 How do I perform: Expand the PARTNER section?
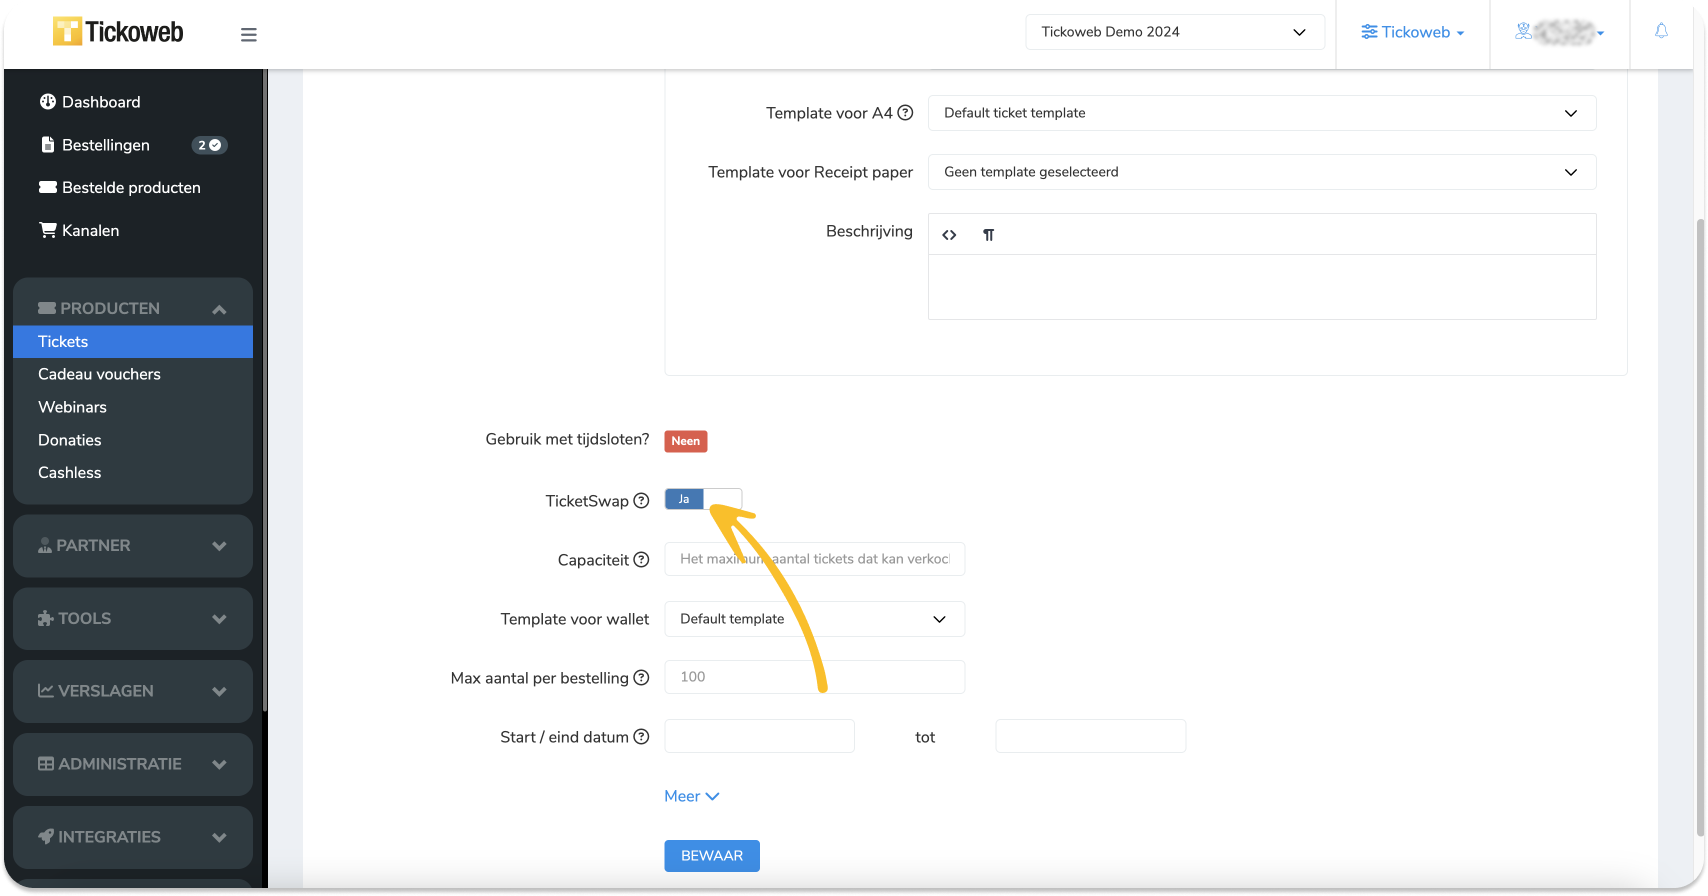click(x=133, y=546)
